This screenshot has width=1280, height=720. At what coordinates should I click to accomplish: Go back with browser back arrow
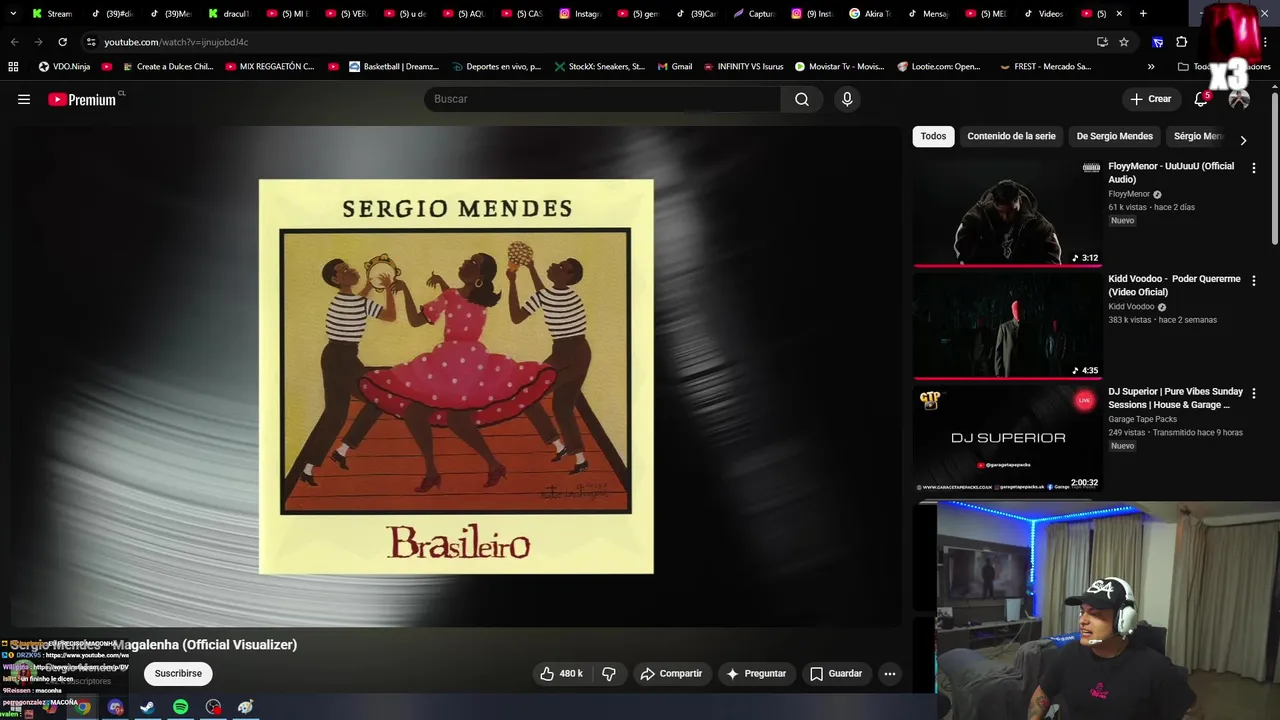14,42
